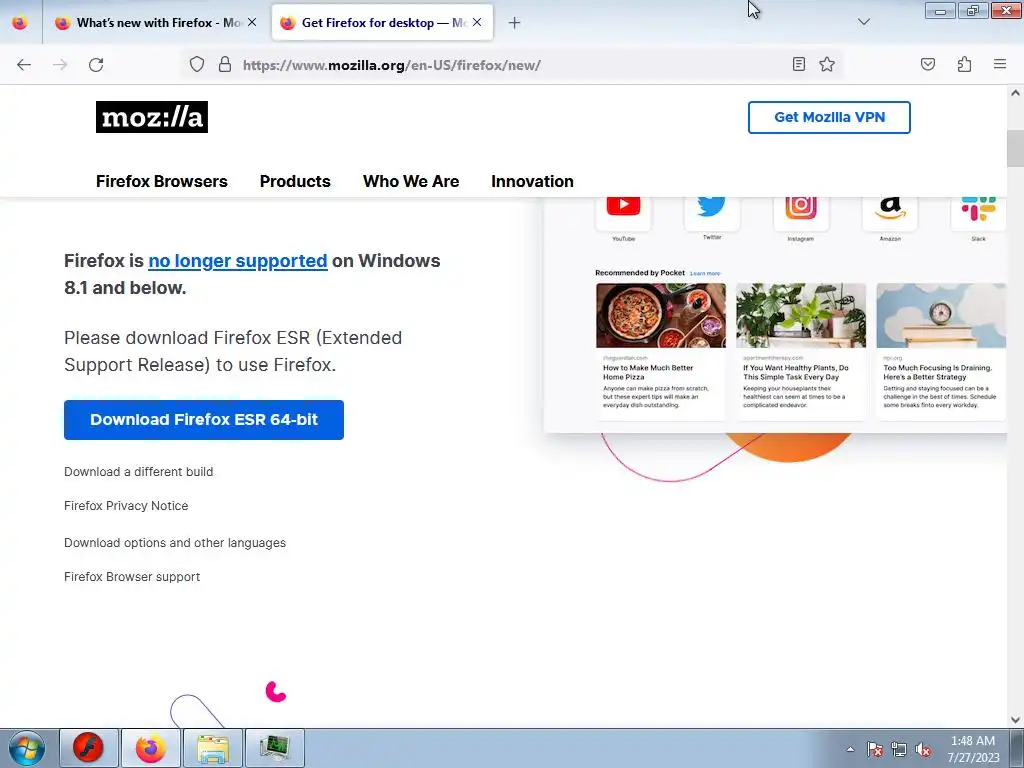
Task: Open the Products navigation menu
Action: click(x=295, y=182)
